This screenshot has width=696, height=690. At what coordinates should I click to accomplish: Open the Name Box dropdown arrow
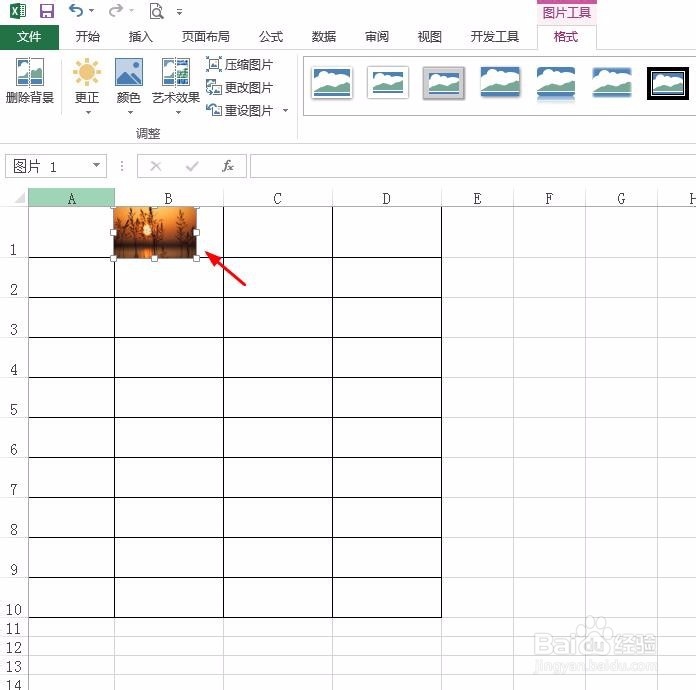[x=96, y=165]
